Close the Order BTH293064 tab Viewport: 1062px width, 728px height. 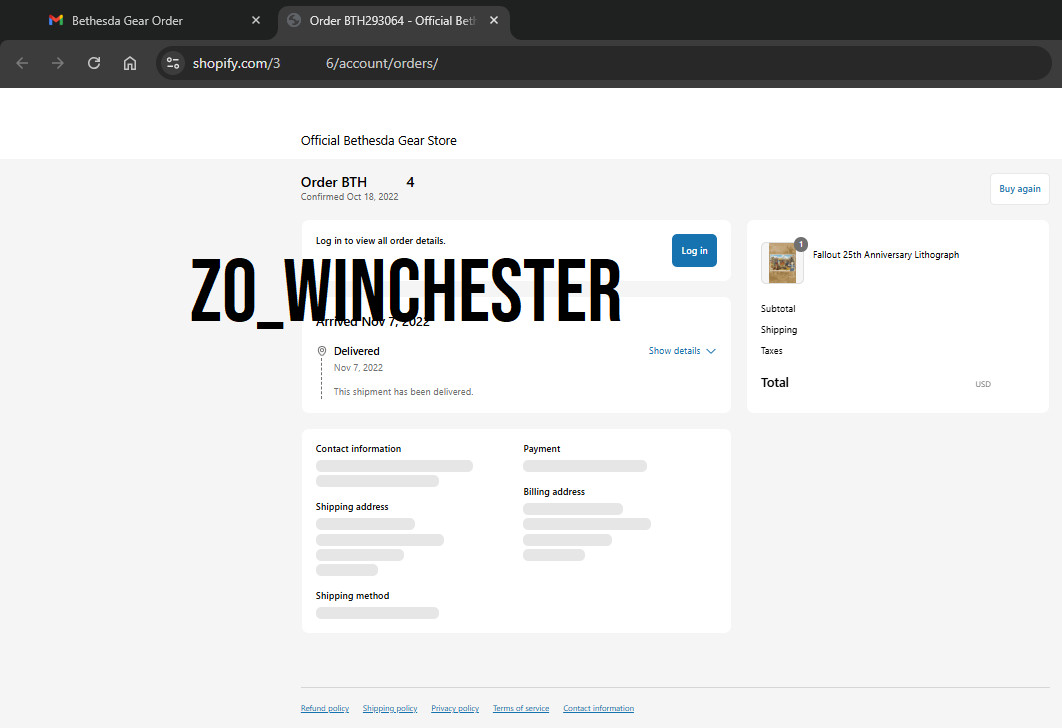494,20
